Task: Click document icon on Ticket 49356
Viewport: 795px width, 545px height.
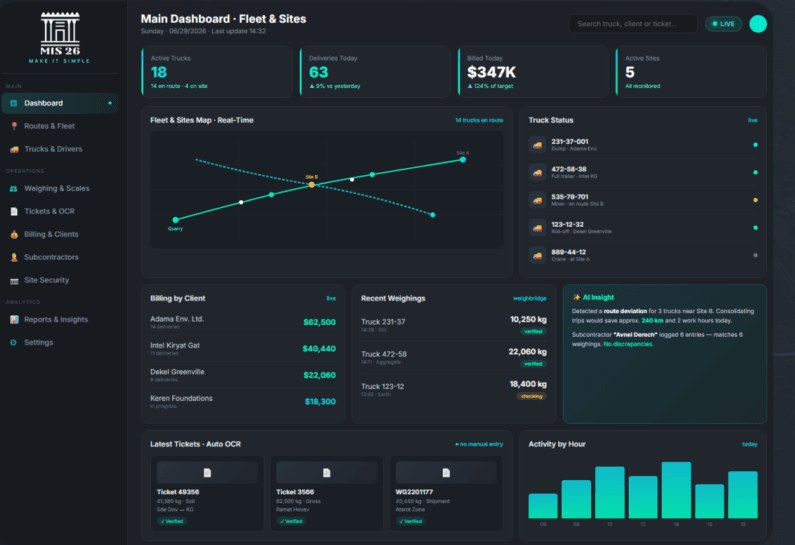Action: tap(207, 473)
